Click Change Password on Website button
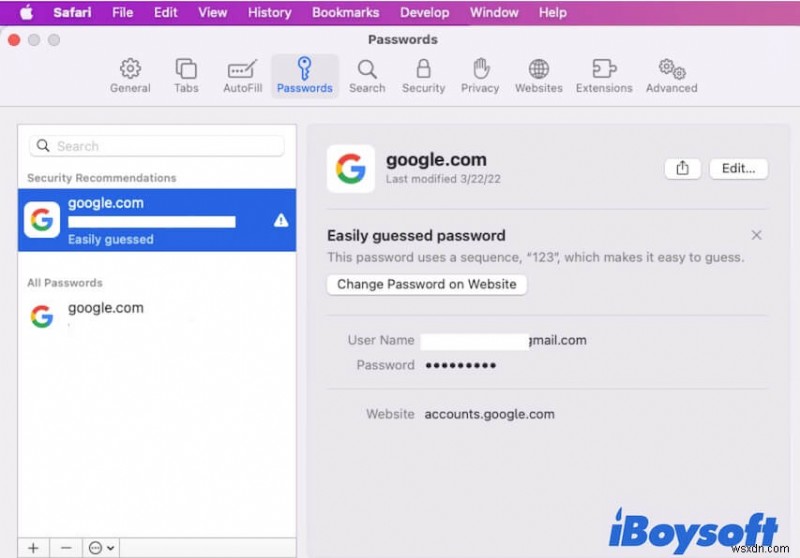The image size is (800, 558). (x=427, y=284)
